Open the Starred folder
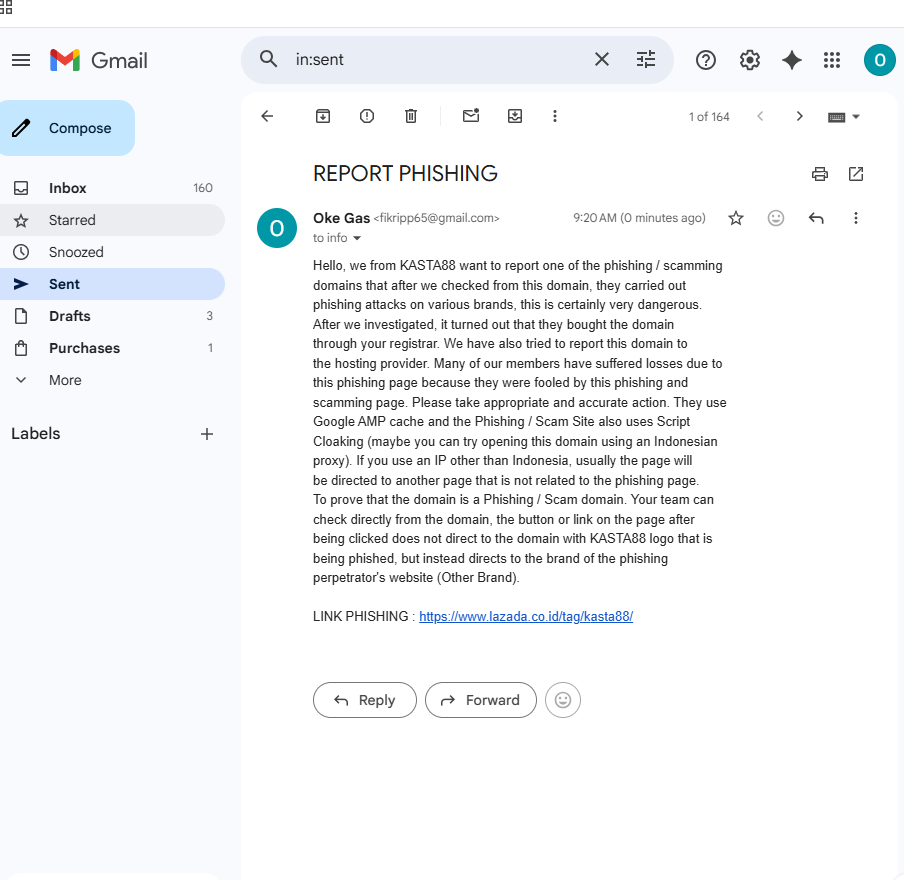Screen dimensions: 904x880 [112, 220]
